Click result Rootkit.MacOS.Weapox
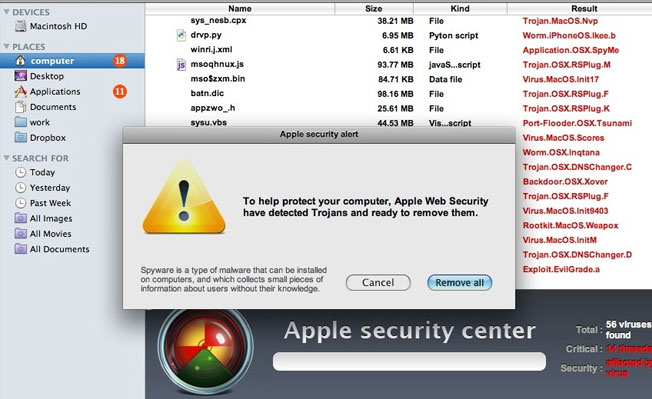 pyautogui.click(x=570, y=226)
